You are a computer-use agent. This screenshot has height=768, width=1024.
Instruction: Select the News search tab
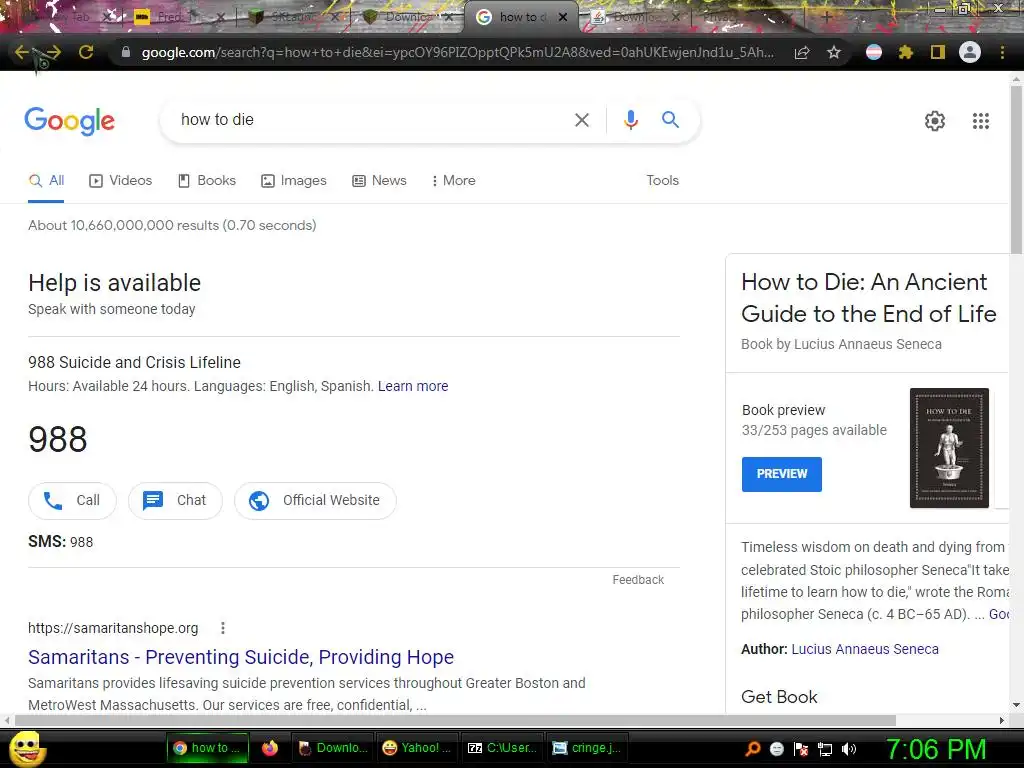click(x=379, y=181)
